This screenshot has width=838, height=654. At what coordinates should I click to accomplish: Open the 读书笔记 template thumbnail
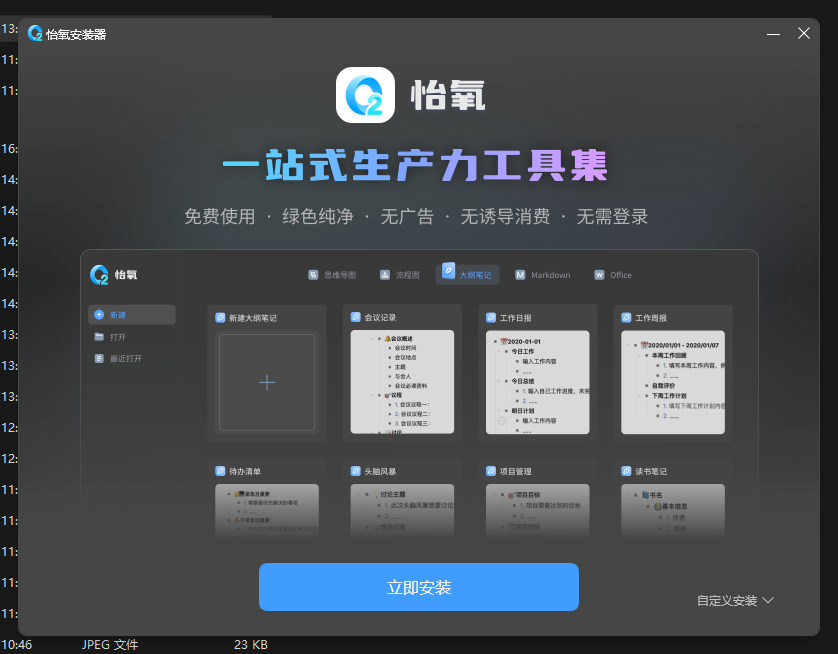click(673, 509)
